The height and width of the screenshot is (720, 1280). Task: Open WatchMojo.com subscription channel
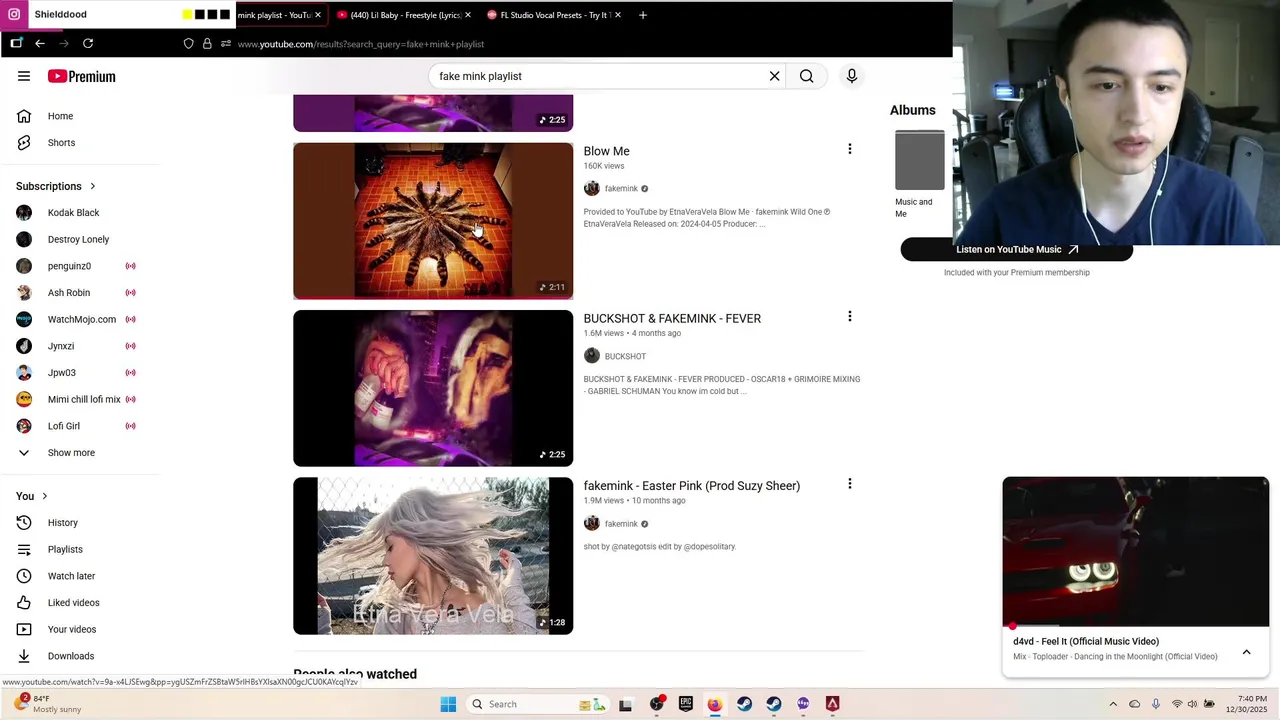pyautogui.click(x=80, y=319)
